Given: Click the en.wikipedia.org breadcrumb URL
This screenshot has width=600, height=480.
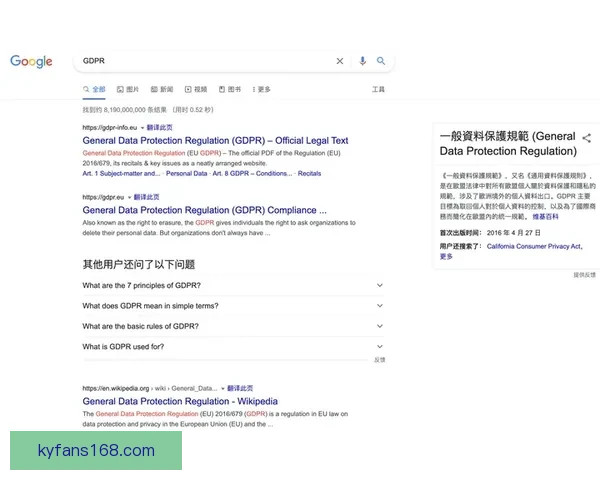Looking at the screenshot, I should pyautogui.click(x=150, y=388).
